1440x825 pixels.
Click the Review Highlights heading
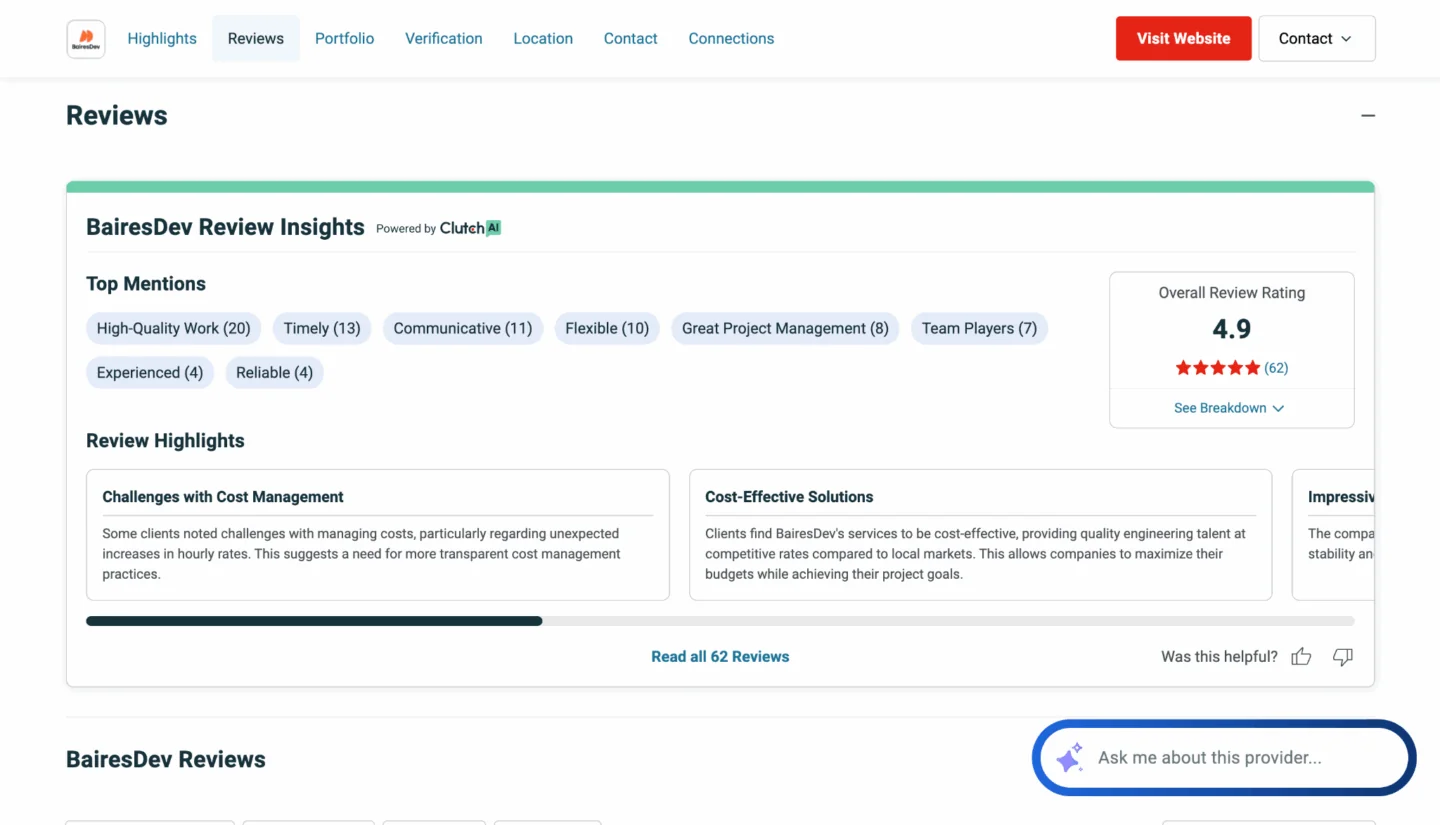(165, 441)
